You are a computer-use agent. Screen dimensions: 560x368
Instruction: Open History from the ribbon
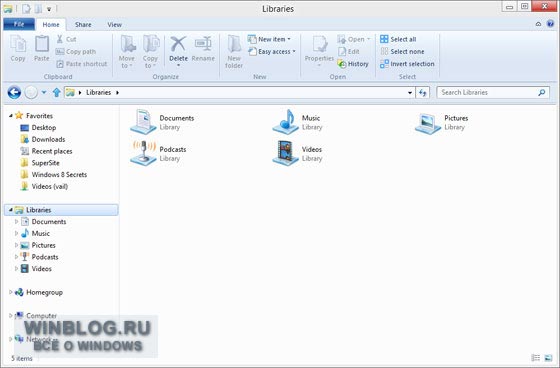click(353, 64)
